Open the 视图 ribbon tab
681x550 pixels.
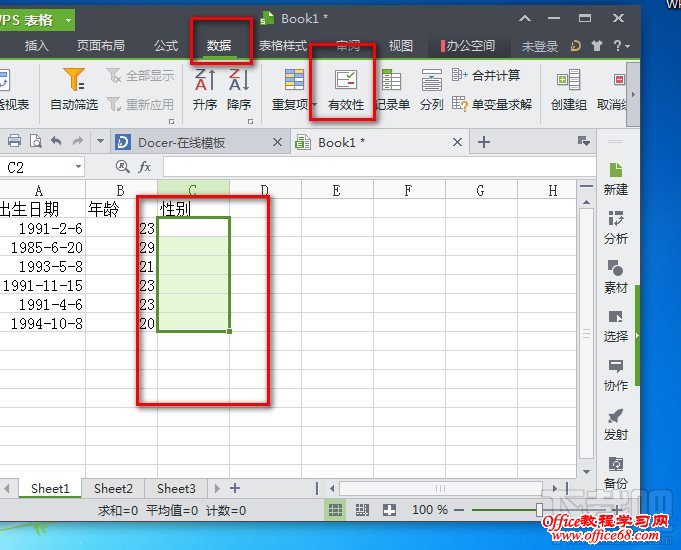coord(400,46)
